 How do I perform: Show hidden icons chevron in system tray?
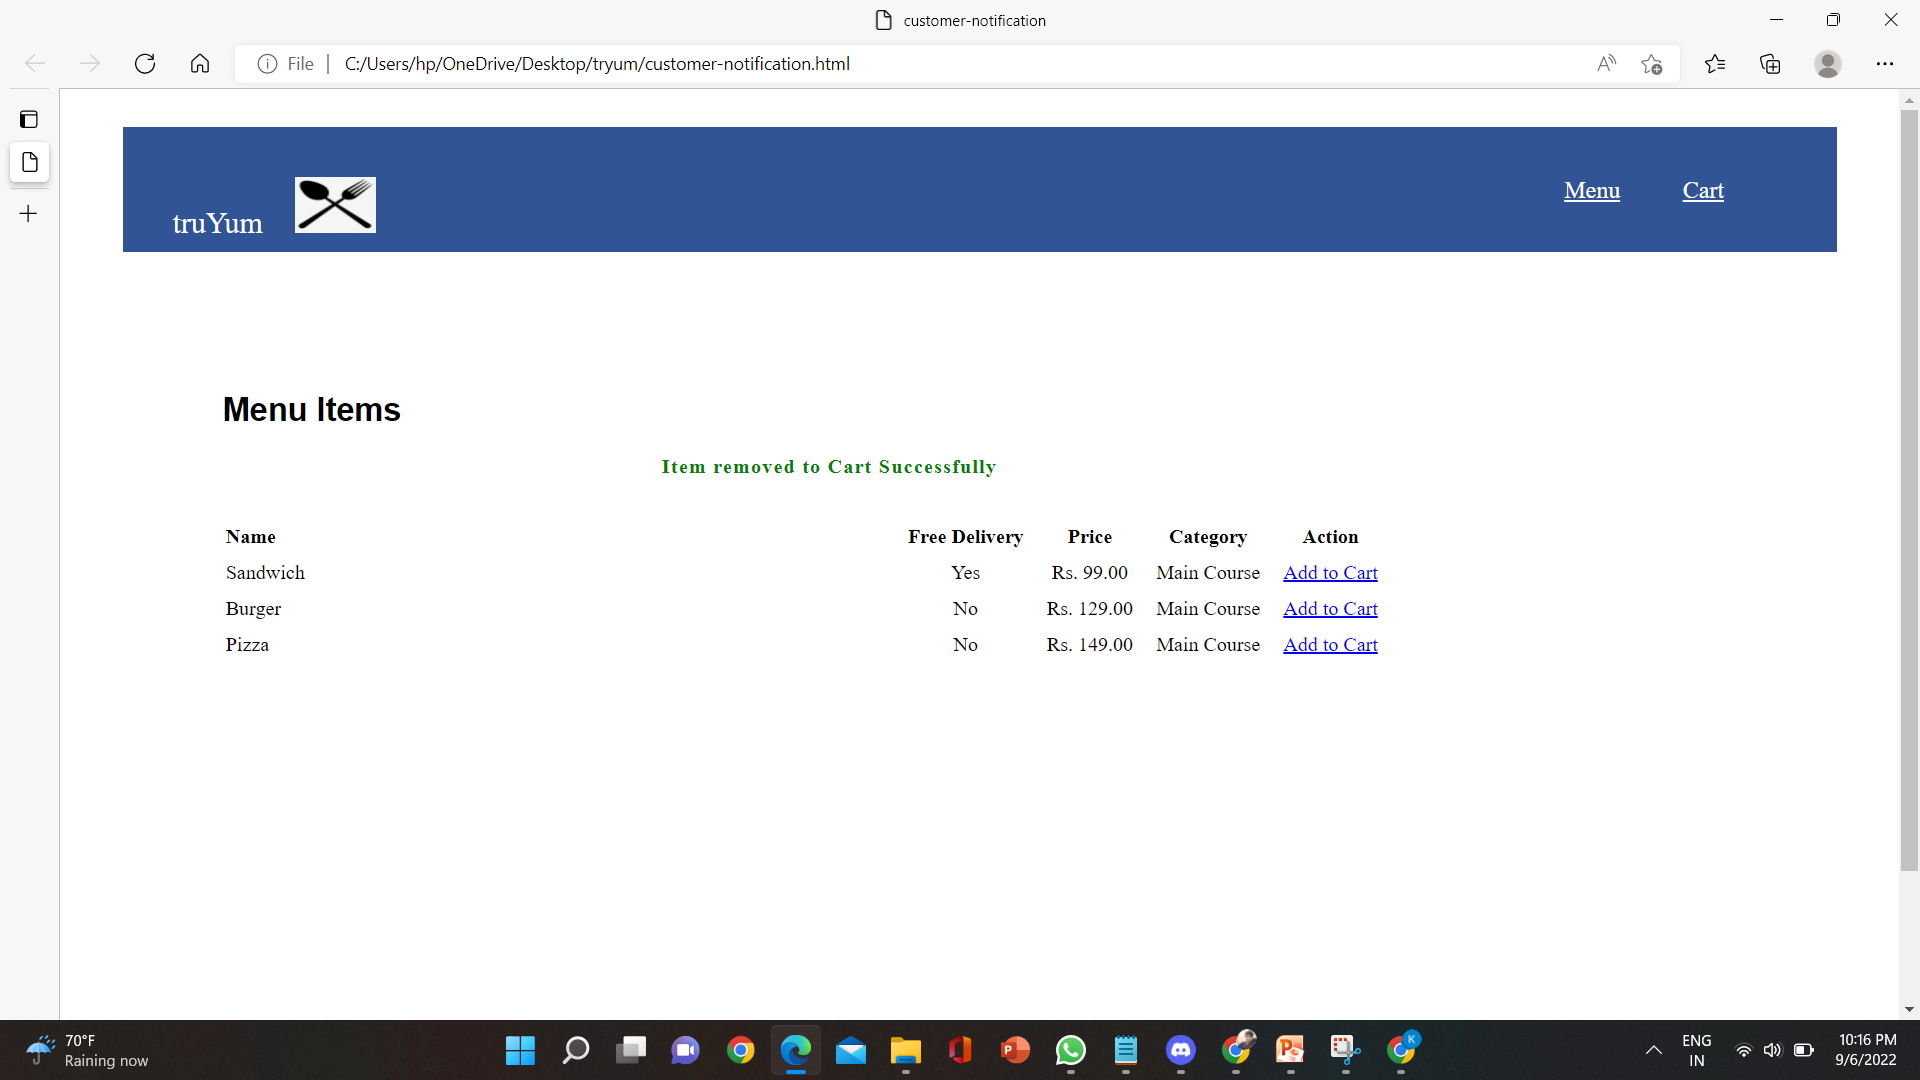pos(1653,1050)
